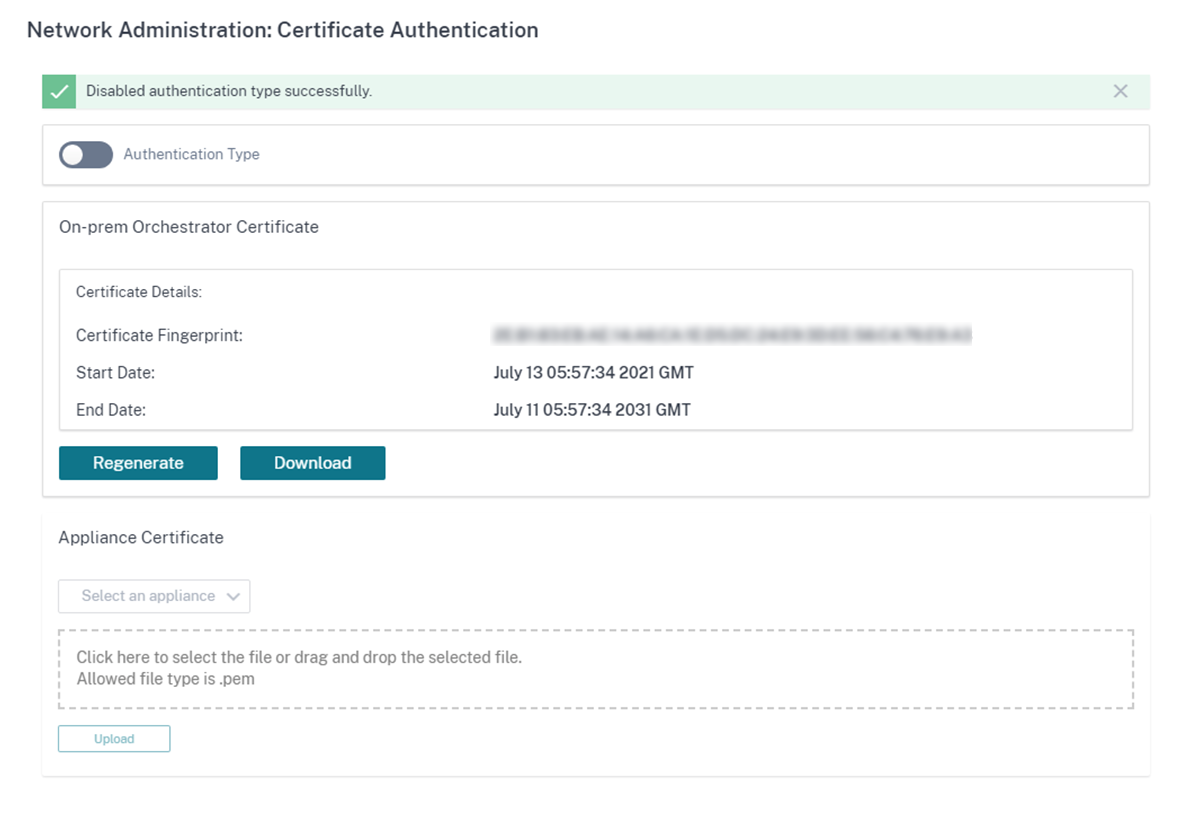
Task: Click the green checkmark success icon
Action: pyautogui.click(x=59, y=92)
